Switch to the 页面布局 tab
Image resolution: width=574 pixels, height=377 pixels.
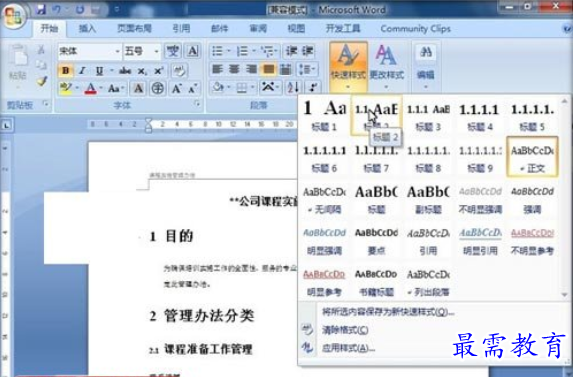(134, 29)
